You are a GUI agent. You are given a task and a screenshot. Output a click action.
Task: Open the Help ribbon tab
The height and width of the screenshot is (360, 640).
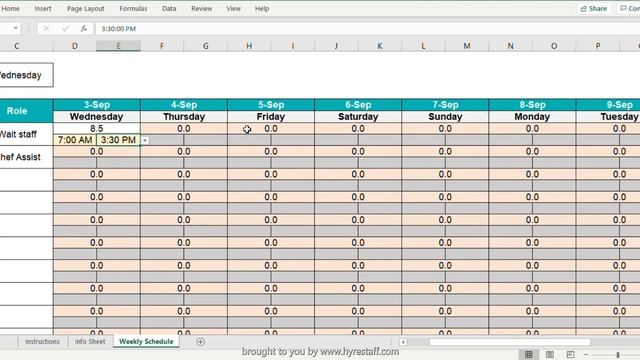coord(262,9)
